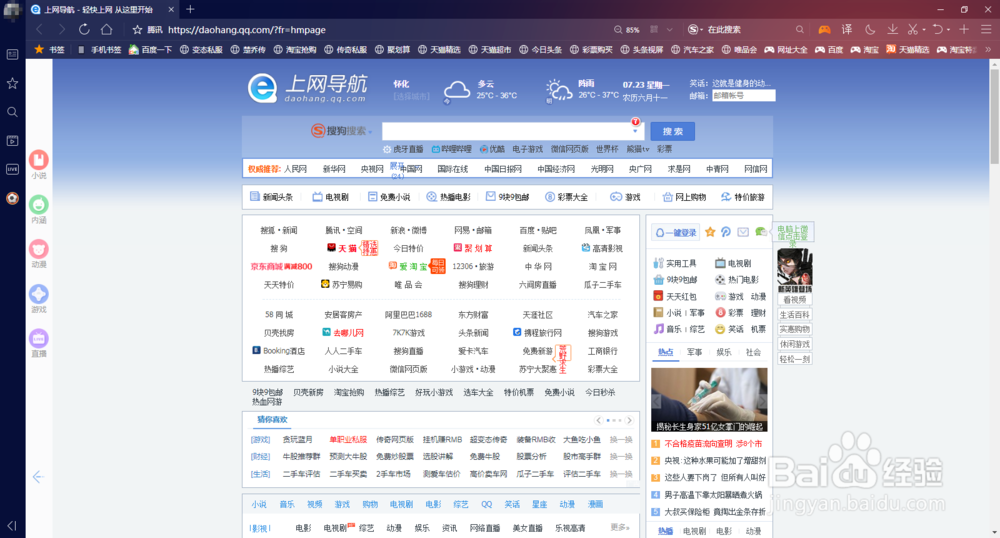The height and width of the screenshot is (538, 1000).
Task: Open the downloads manager icon
Action: 892,29
